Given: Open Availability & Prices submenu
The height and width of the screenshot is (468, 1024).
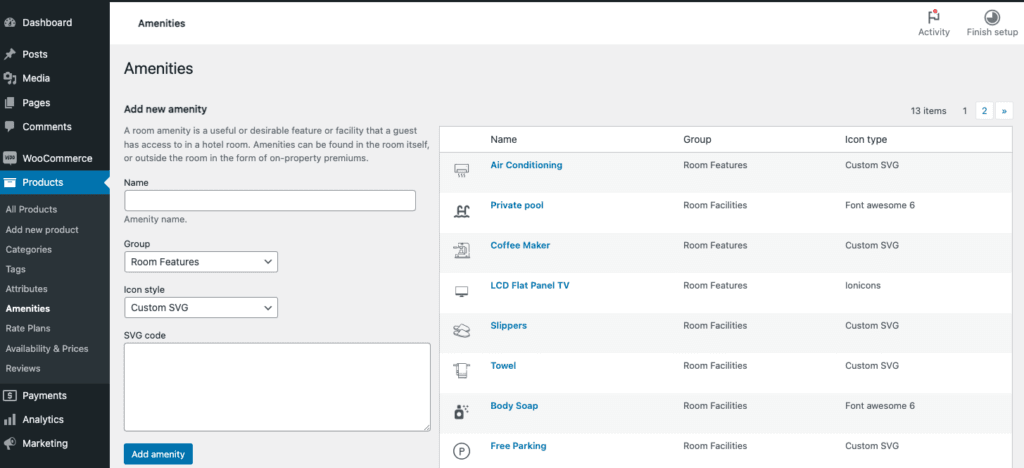Looking at the screenshot, I should (47, 348).
